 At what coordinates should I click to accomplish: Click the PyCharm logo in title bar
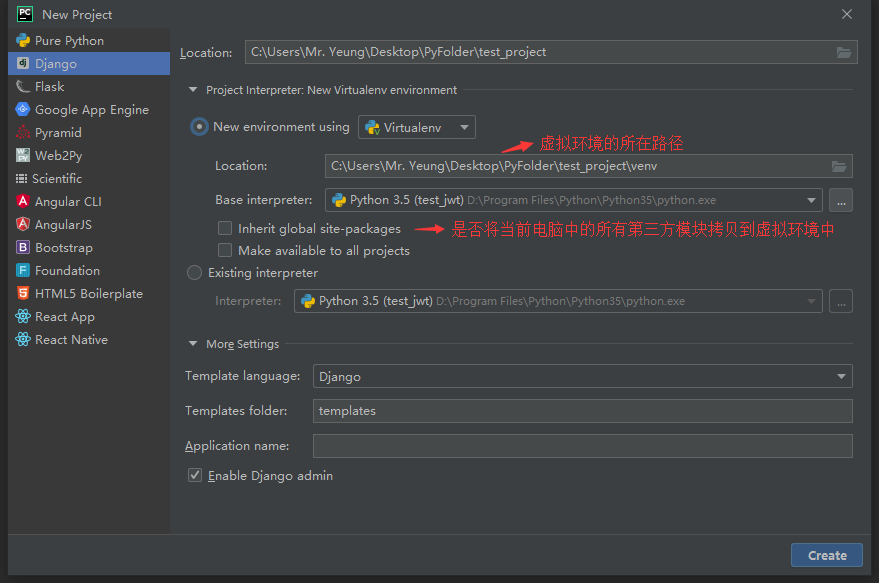pyautogui.click(x=25, y=14)
